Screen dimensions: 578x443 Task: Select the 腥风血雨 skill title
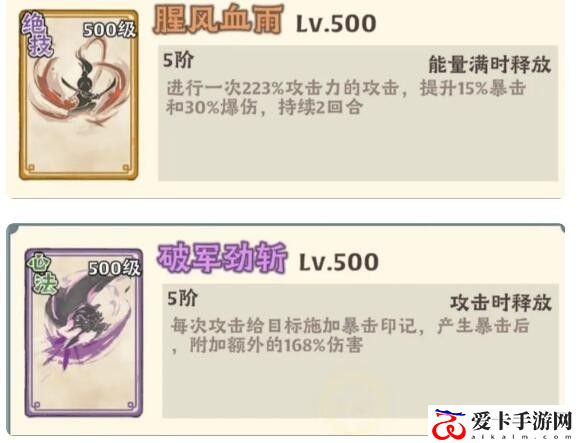pos(218,21)
